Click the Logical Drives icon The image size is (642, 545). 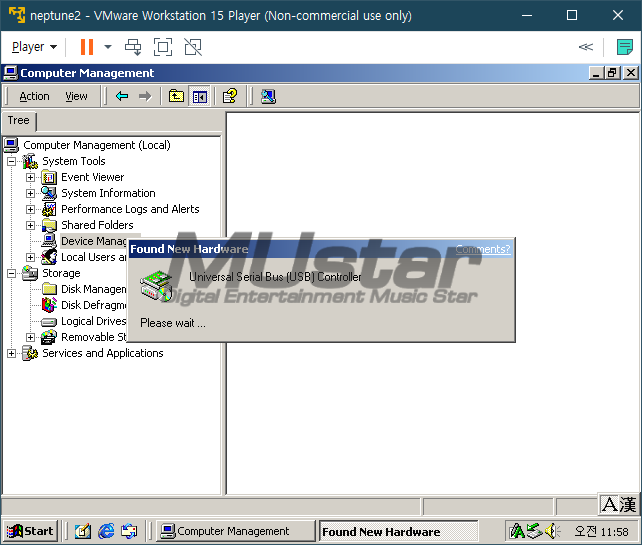[49, 321]
